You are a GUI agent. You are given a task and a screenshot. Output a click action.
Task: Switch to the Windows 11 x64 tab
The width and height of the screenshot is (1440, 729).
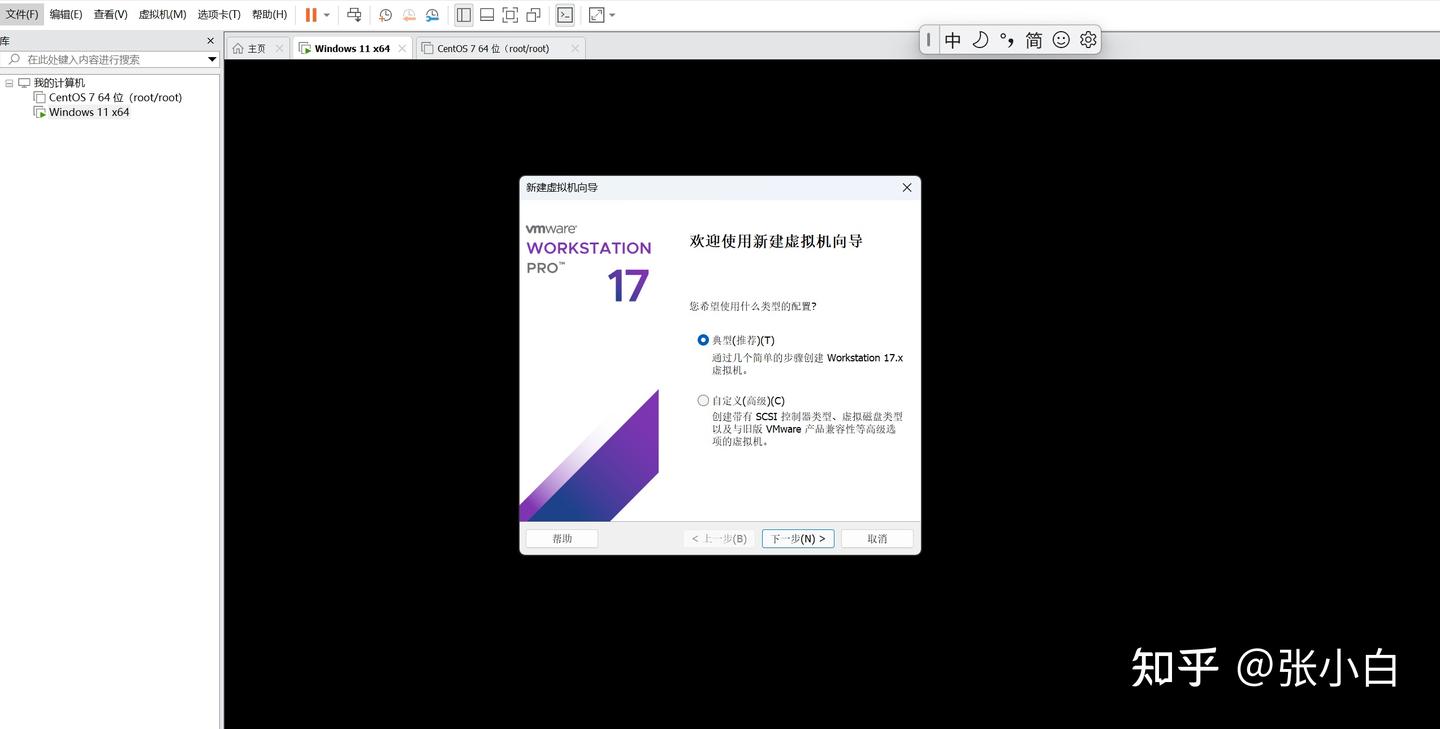click(352, 48)
